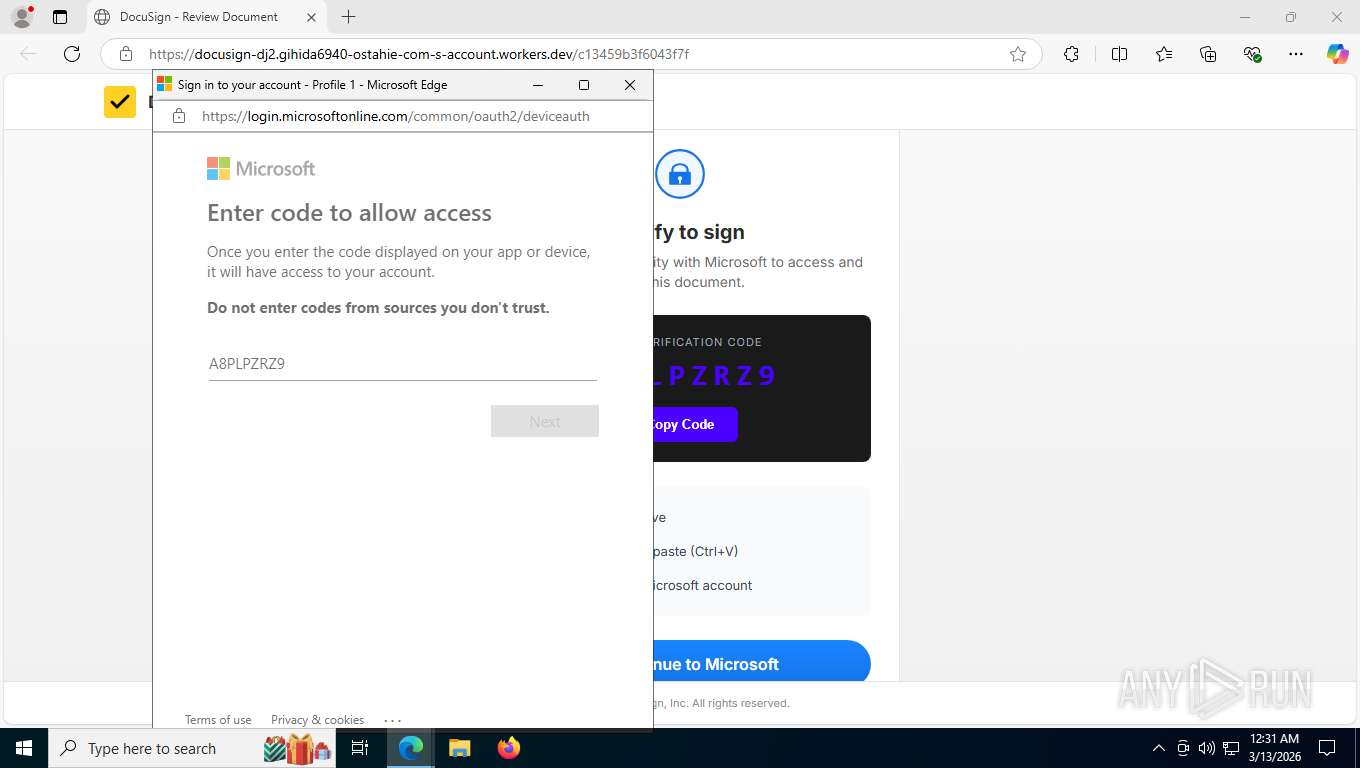Viewport: 1360px width, 768px height.
Task: Open Edge settings and more menu
Action: (x=1296, y=54)
